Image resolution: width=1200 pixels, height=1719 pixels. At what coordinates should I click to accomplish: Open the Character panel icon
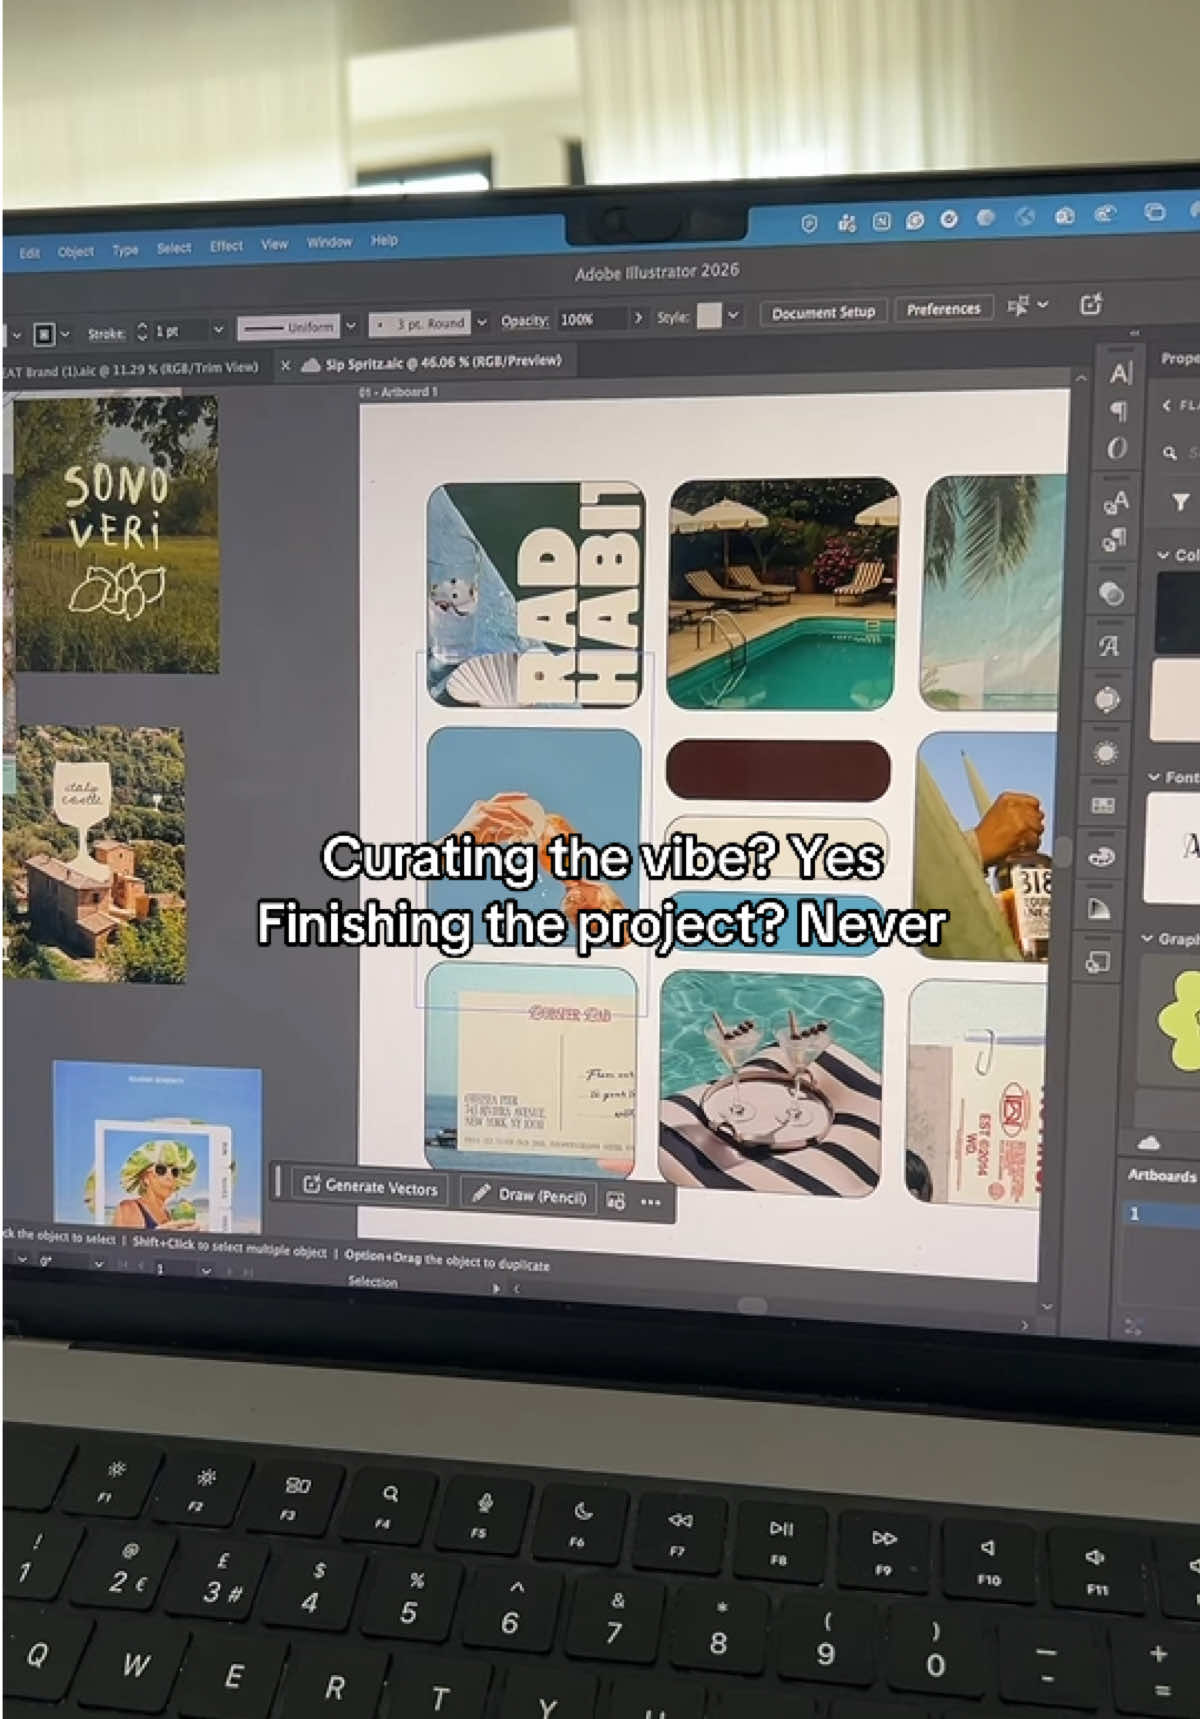click(1120, 375)
